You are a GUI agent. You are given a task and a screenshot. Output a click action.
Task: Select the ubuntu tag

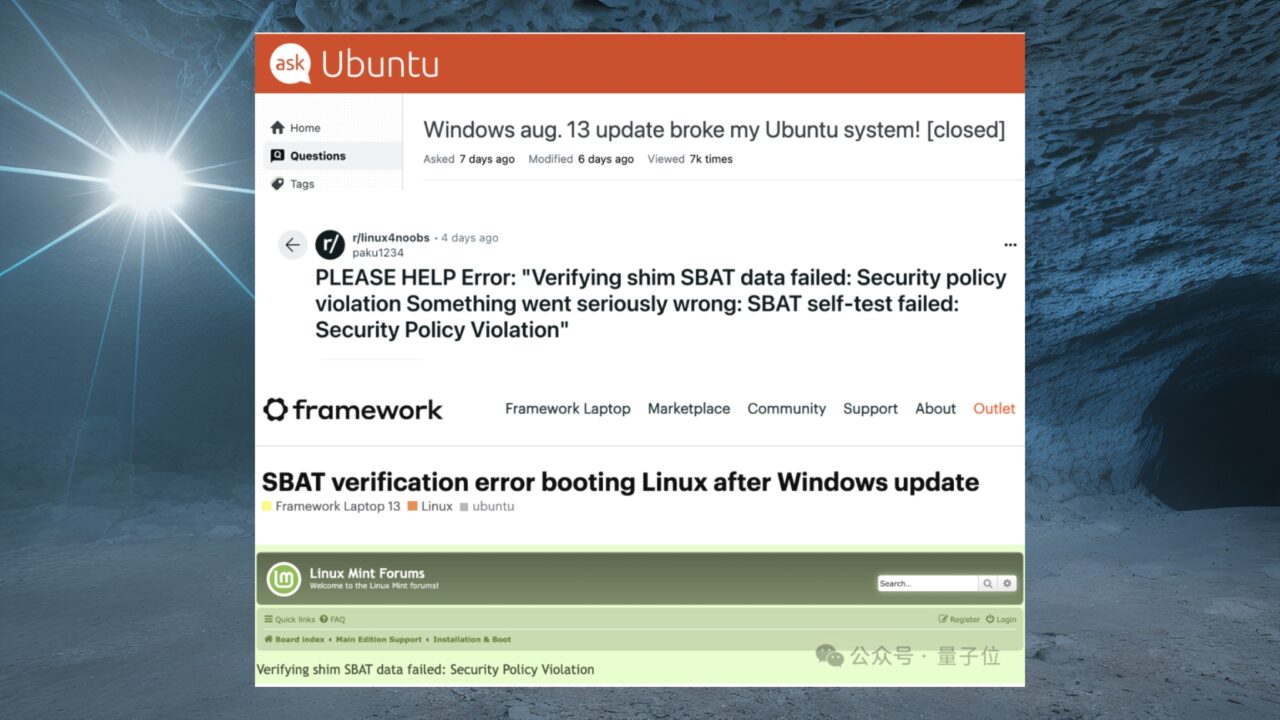point(487,506)
